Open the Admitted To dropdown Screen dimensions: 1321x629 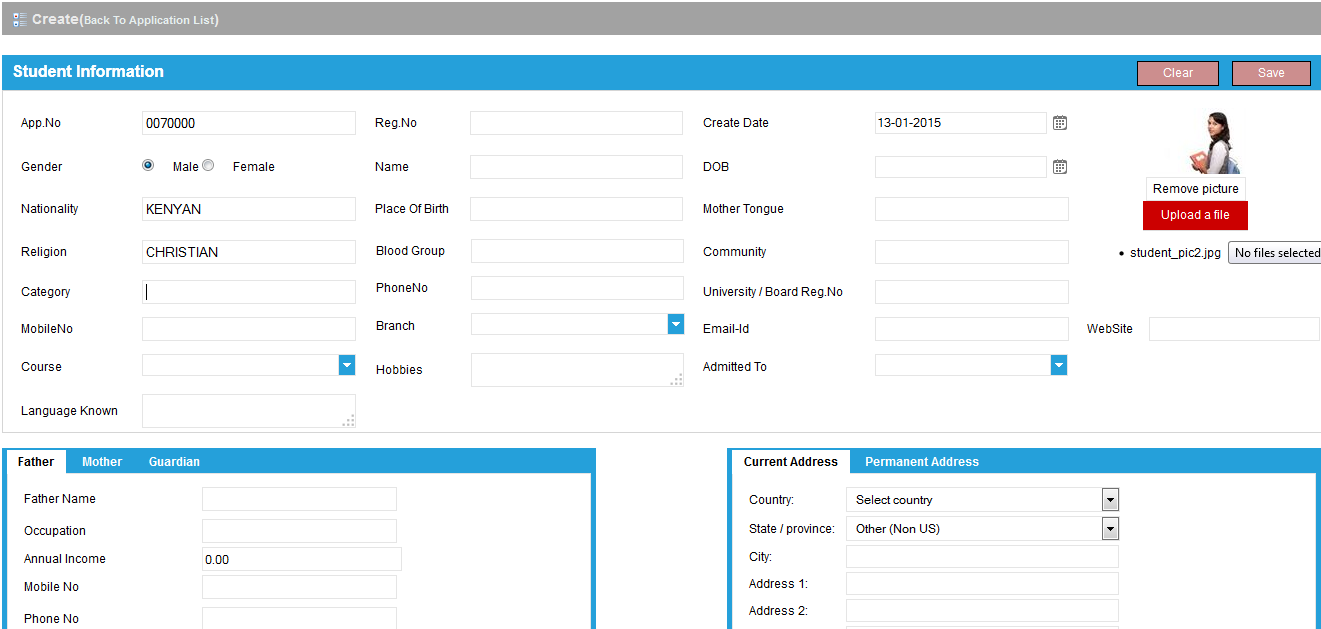(1059, 366)
